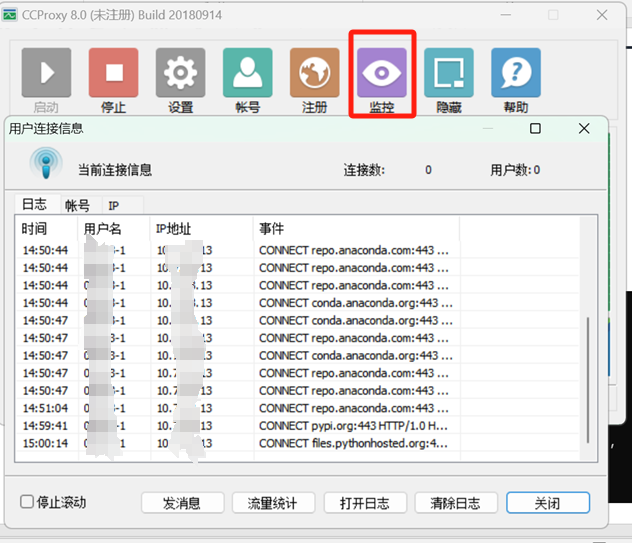Select the log row at 14:51:04
Viewport: 632px width, 543px height.
coord(297,408)
